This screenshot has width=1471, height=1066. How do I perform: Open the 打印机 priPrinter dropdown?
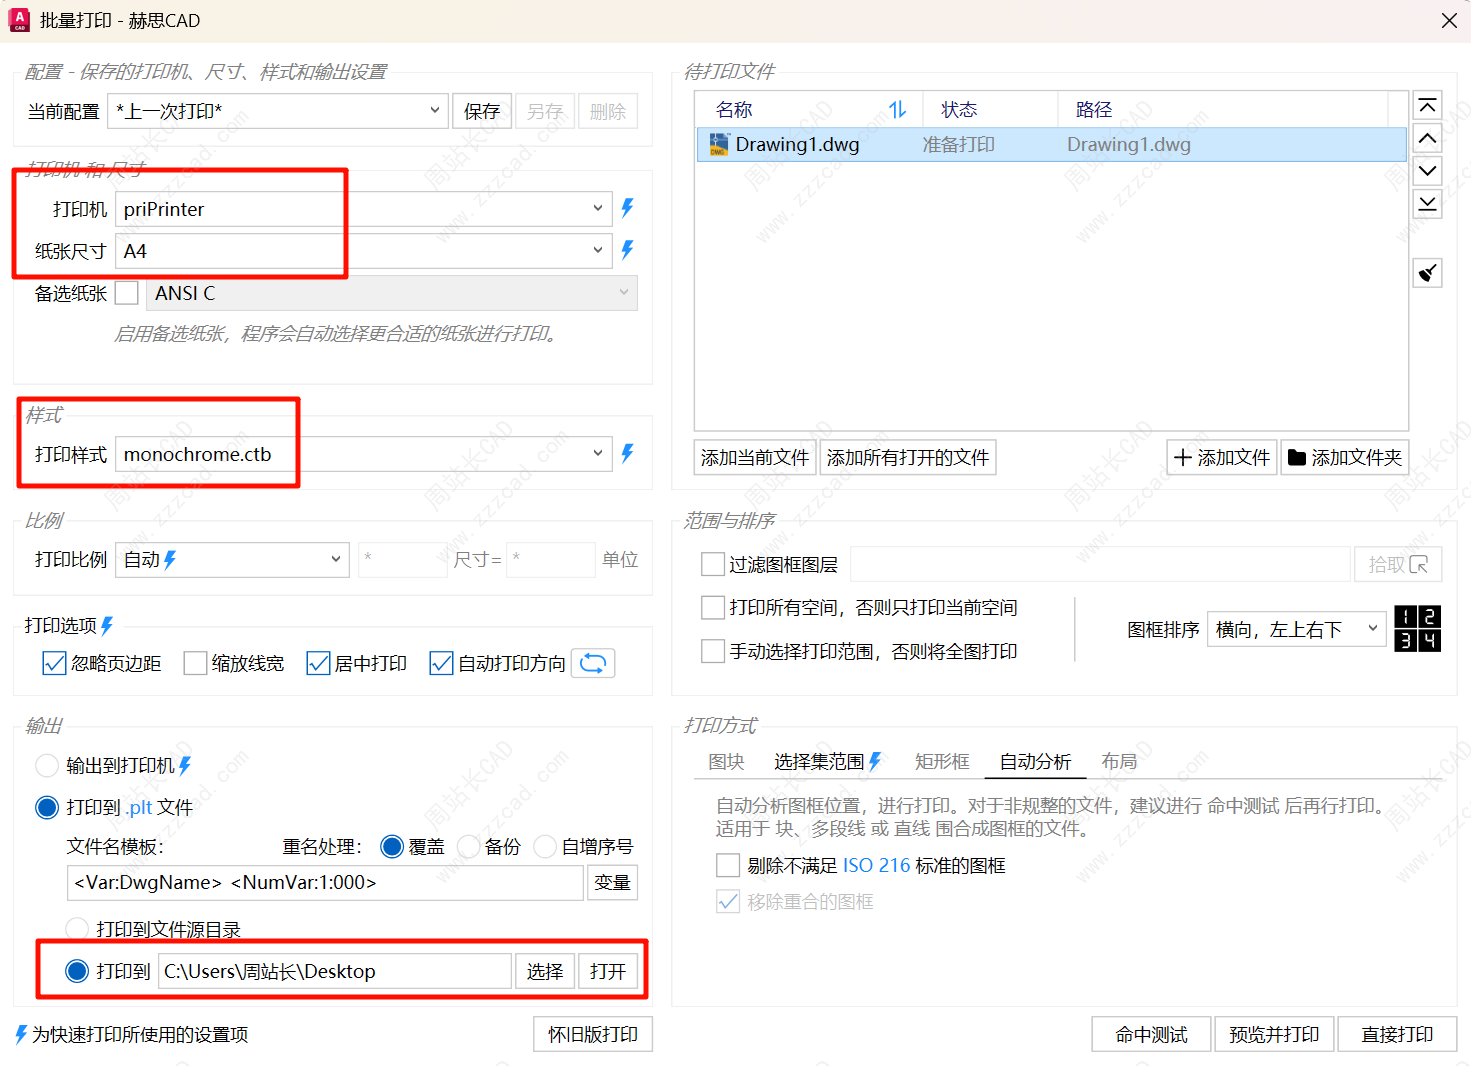pos(363,209)
